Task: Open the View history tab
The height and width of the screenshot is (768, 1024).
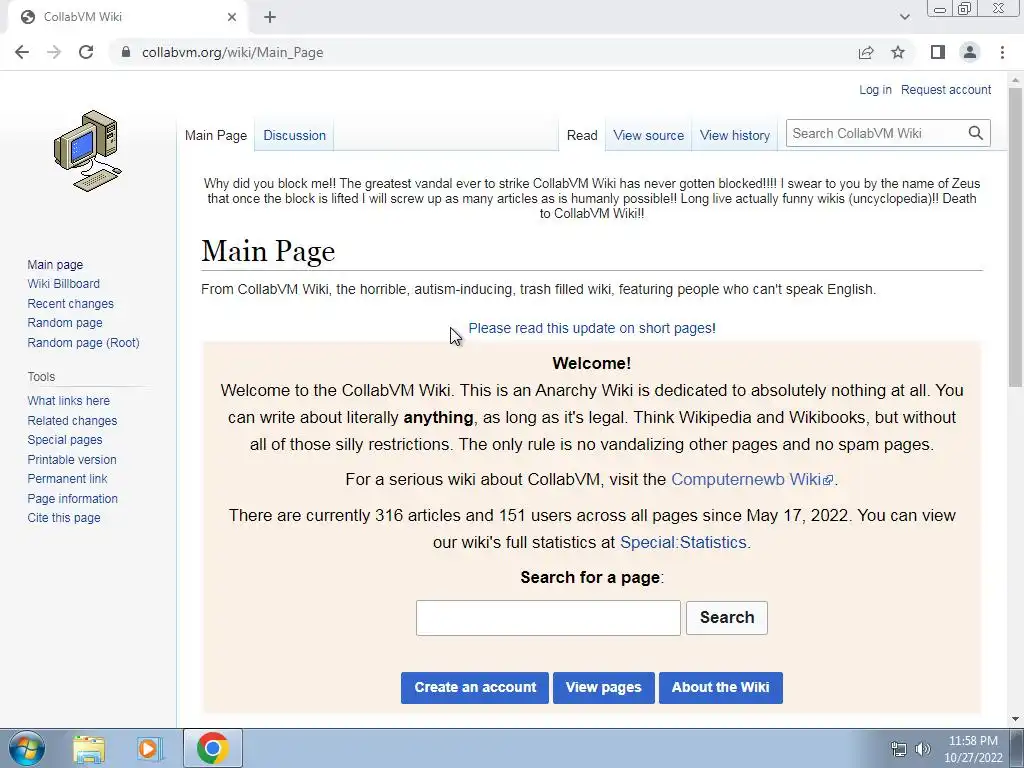Action: [735, 135]
